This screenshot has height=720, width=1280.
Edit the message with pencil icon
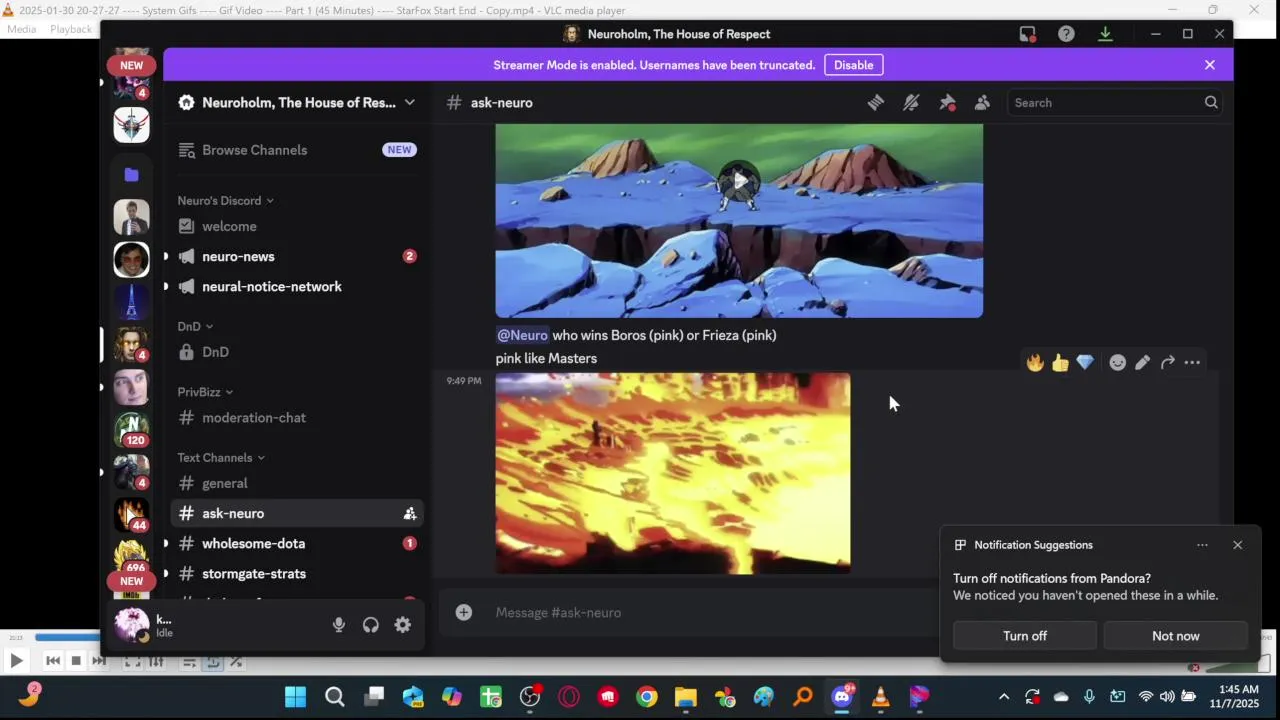point(1142,363)
